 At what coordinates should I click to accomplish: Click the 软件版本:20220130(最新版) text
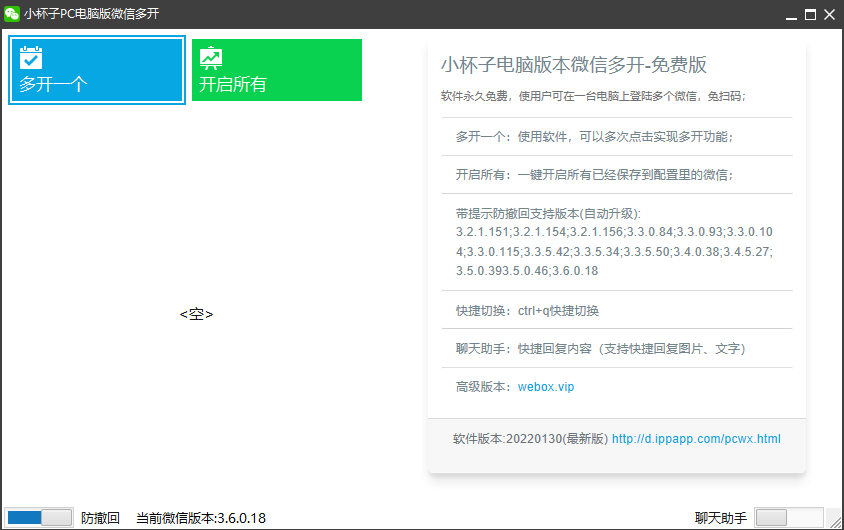pyautogui.click(x=530, y=439)
